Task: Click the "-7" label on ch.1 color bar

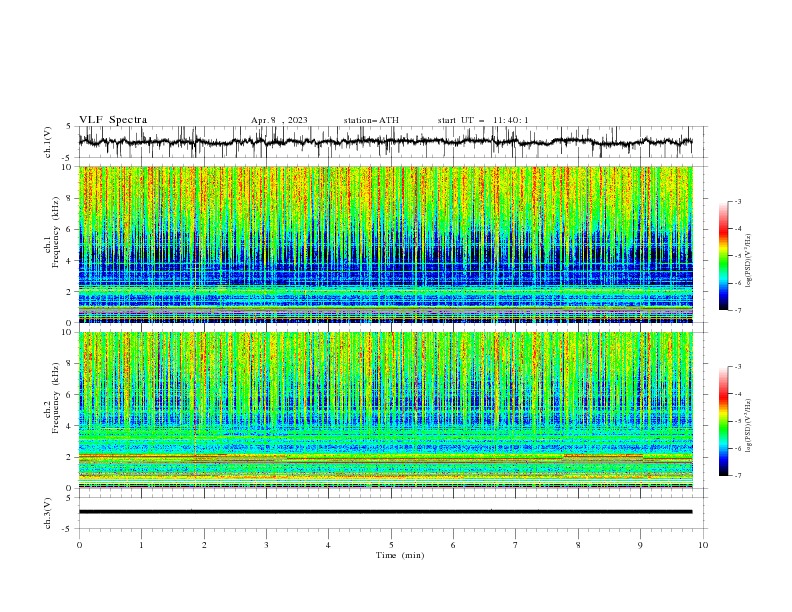Action: [737, 311]
